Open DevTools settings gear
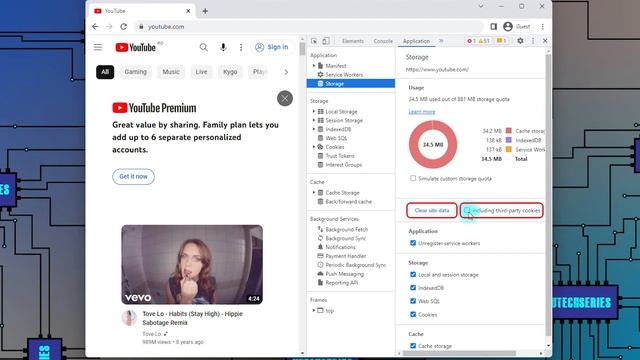 coord(520,41)
